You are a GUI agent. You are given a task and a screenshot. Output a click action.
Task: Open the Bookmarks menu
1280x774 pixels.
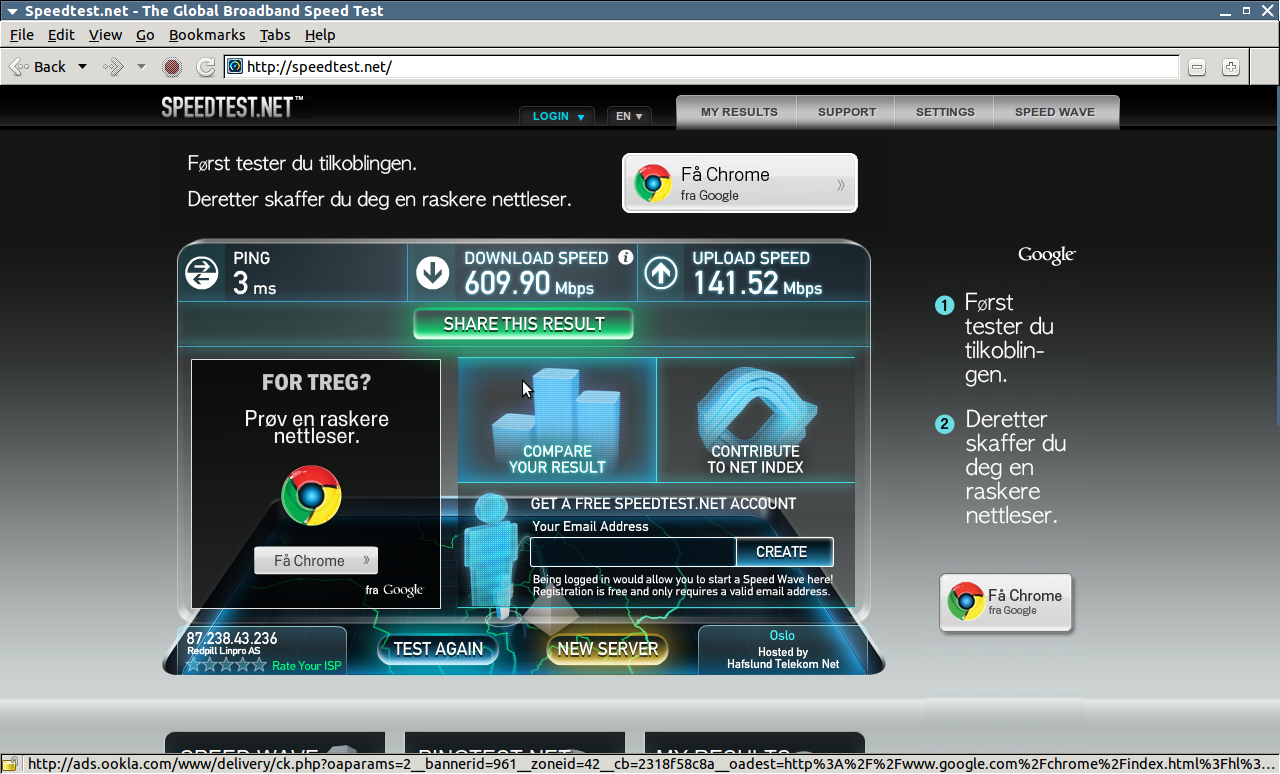207,35
